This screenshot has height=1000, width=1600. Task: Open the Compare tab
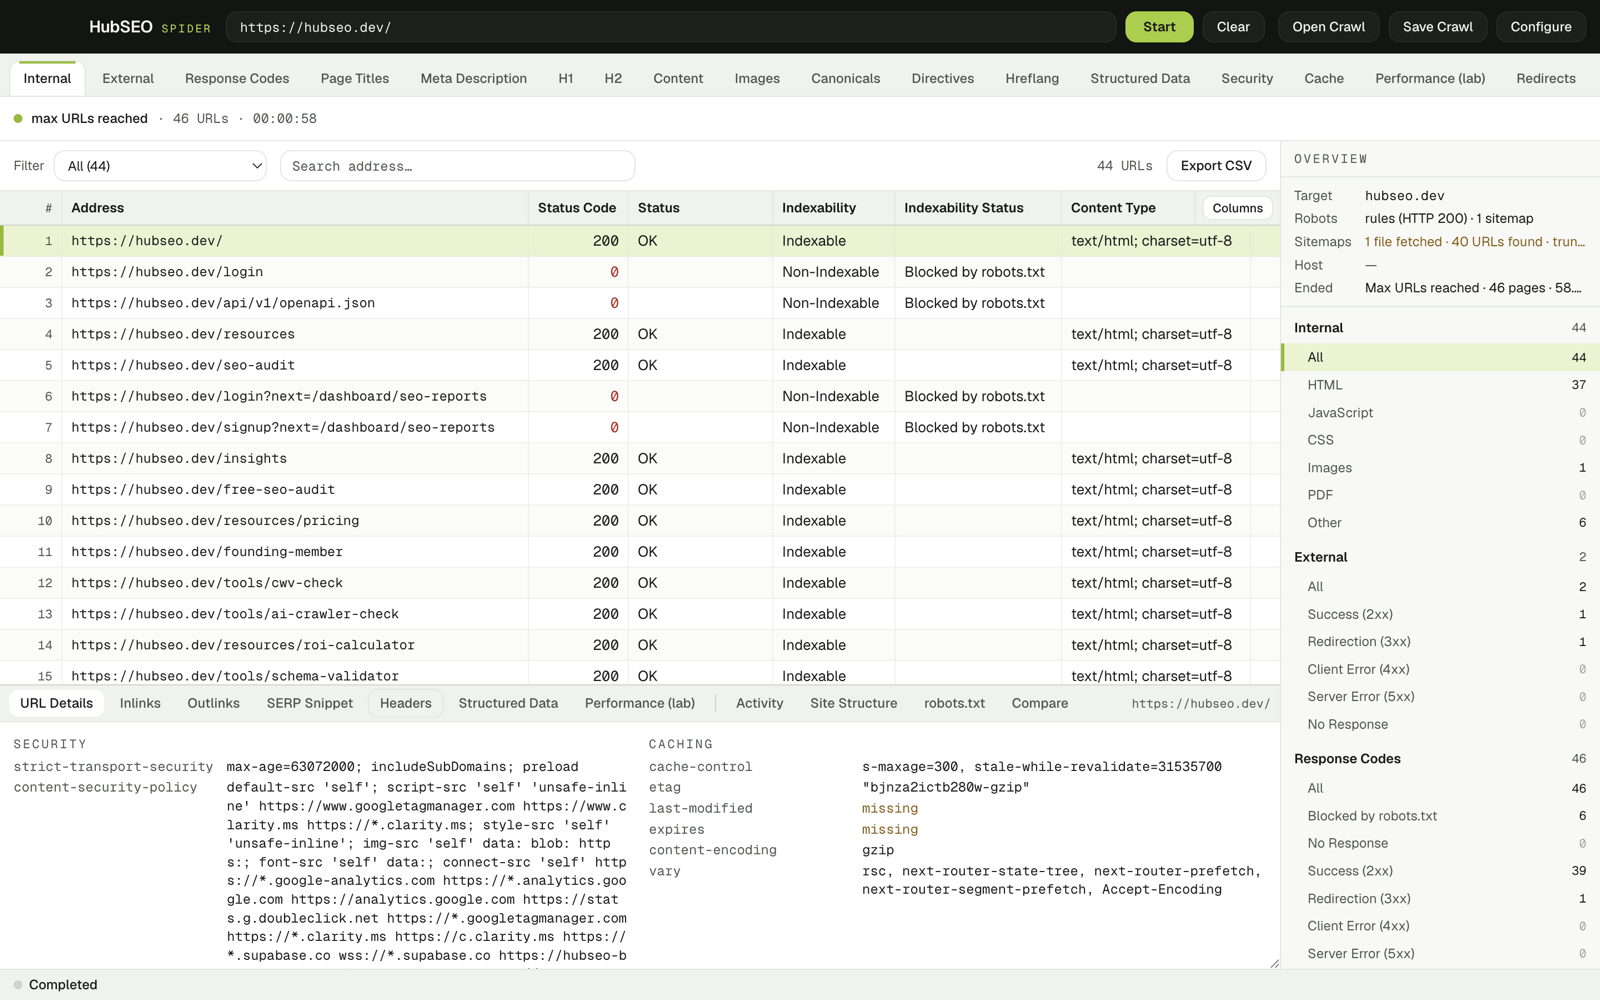coord(1039,703)
